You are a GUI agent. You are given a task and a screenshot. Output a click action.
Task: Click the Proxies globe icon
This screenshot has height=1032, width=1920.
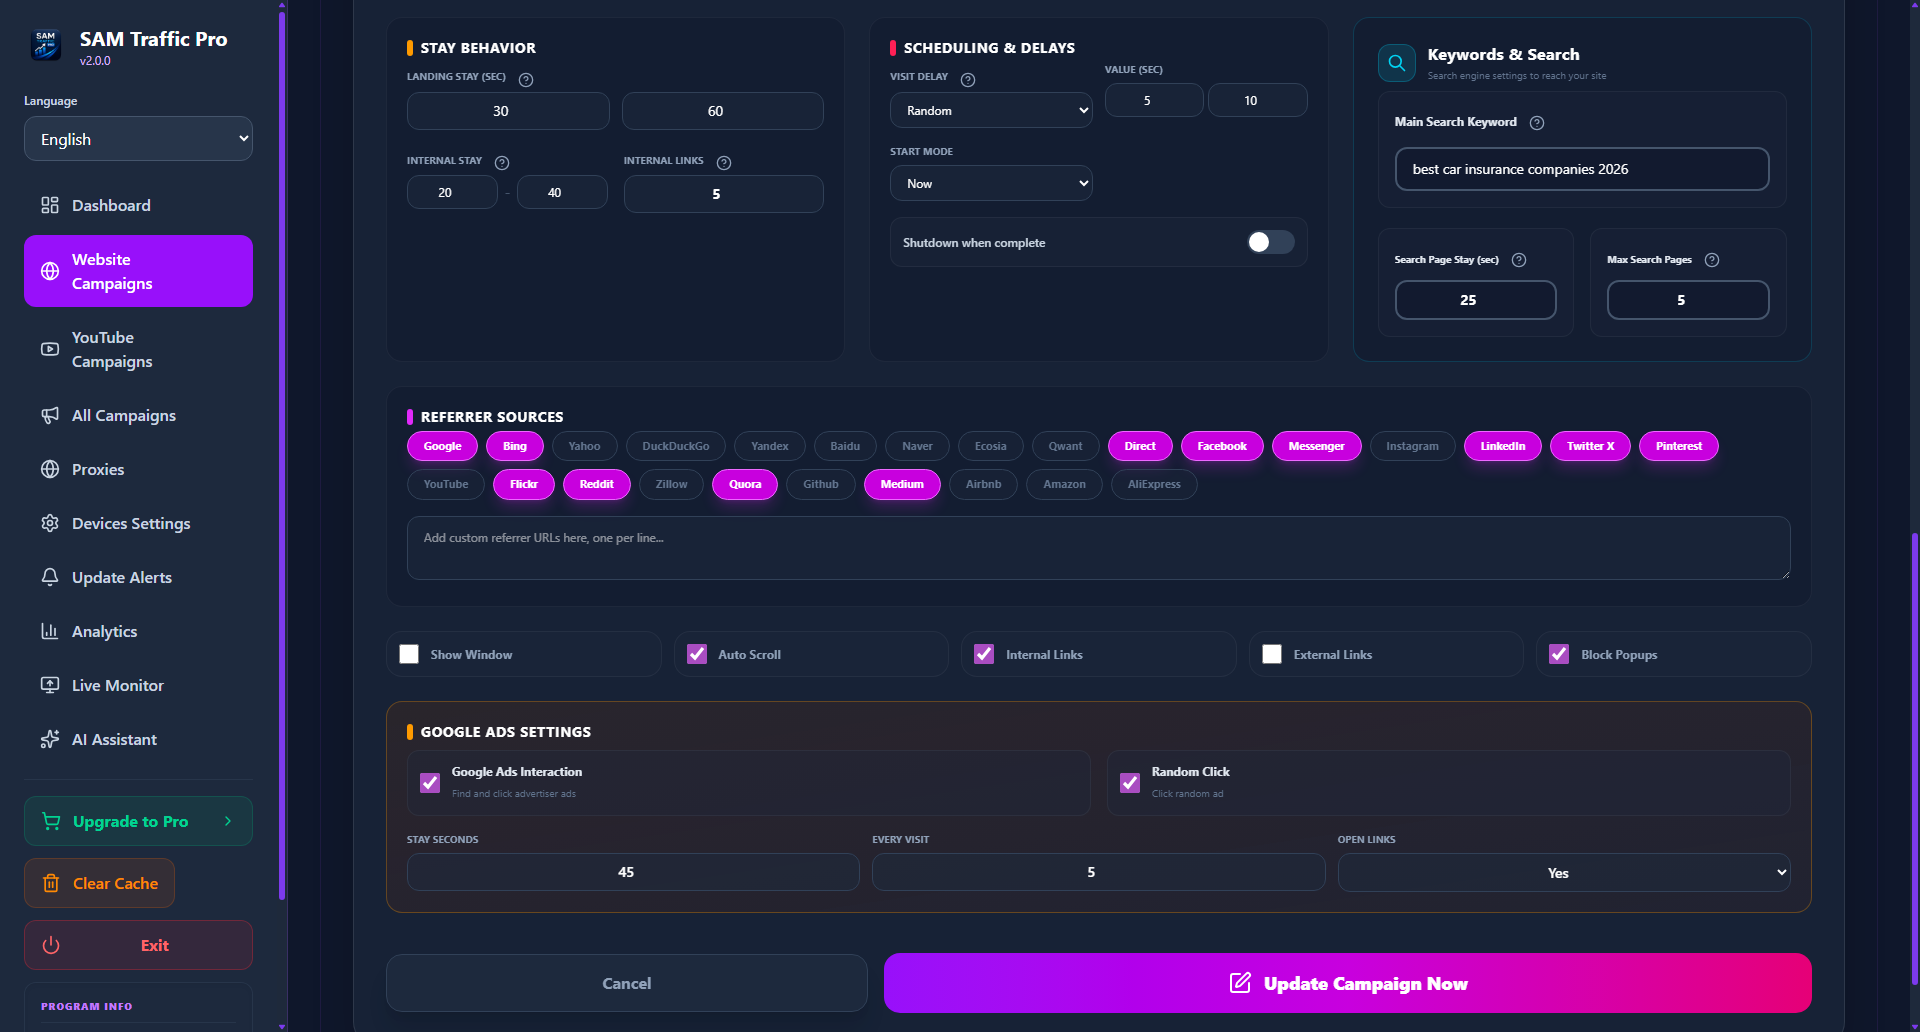click(50, 469)
